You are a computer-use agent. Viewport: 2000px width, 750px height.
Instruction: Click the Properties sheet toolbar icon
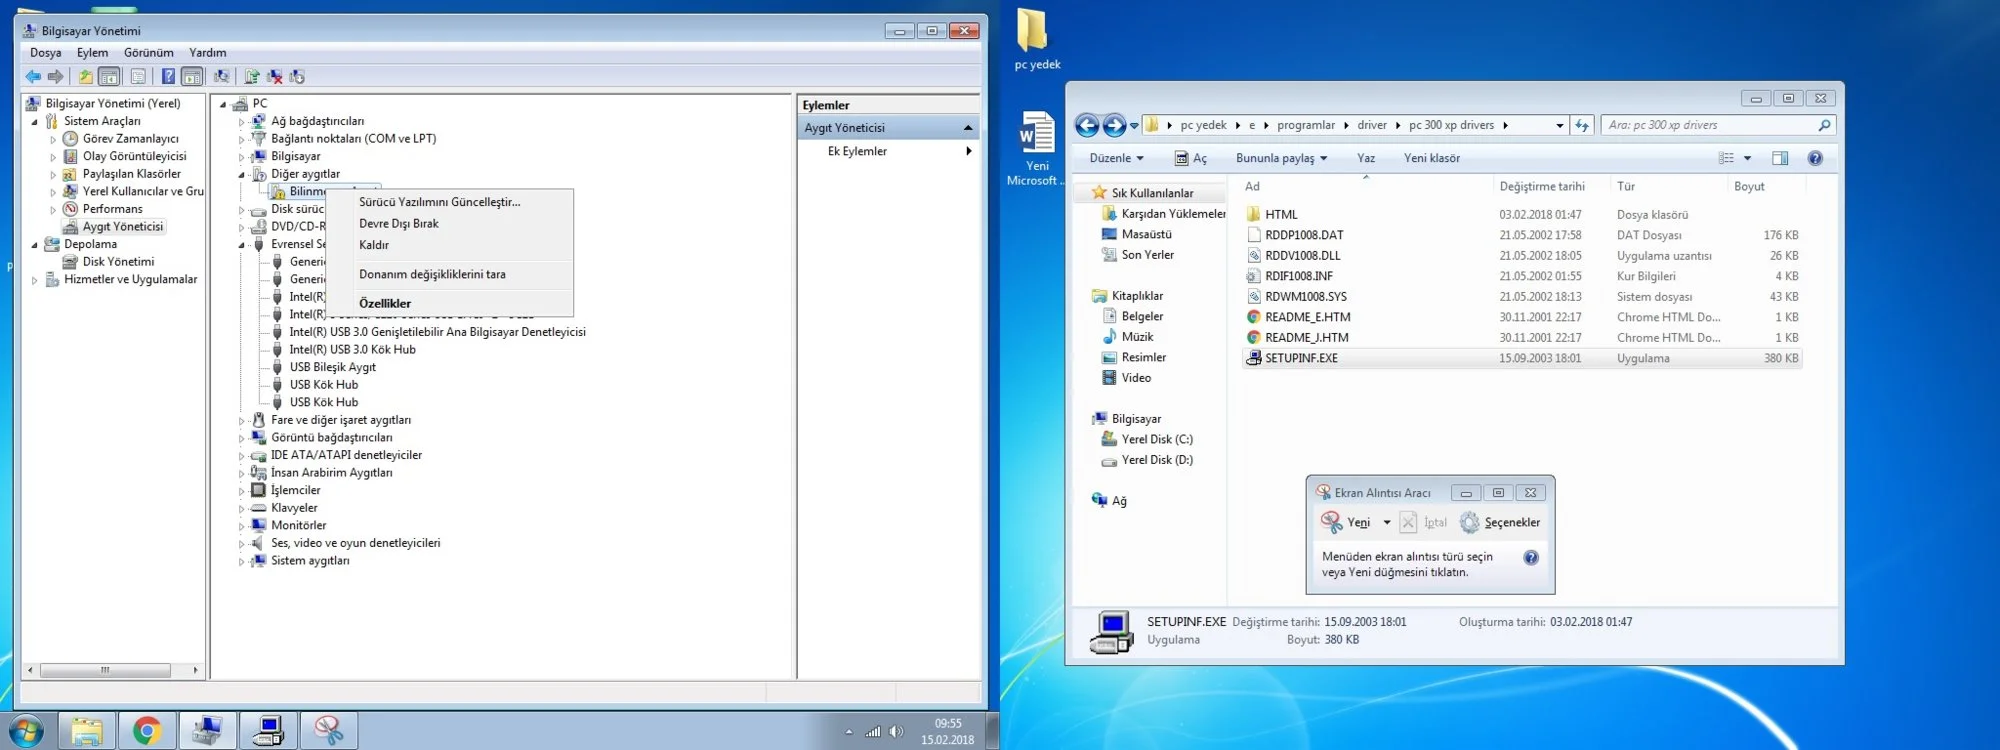click(138, 76)
